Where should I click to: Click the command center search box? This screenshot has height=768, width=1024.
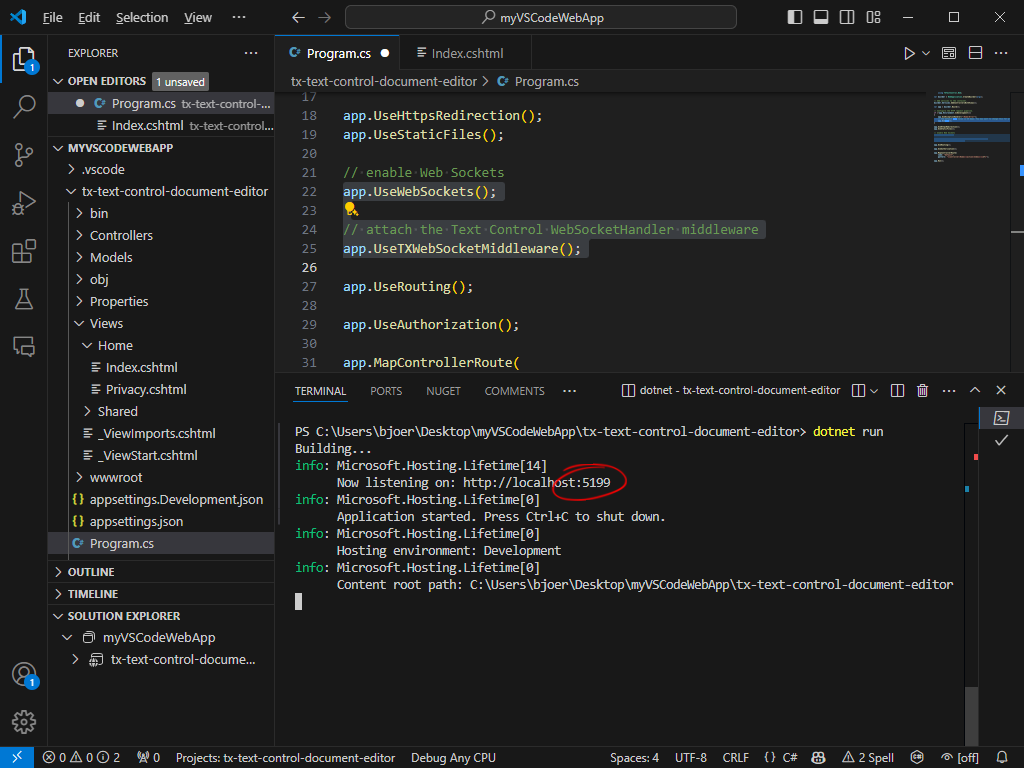pos(541,18)
